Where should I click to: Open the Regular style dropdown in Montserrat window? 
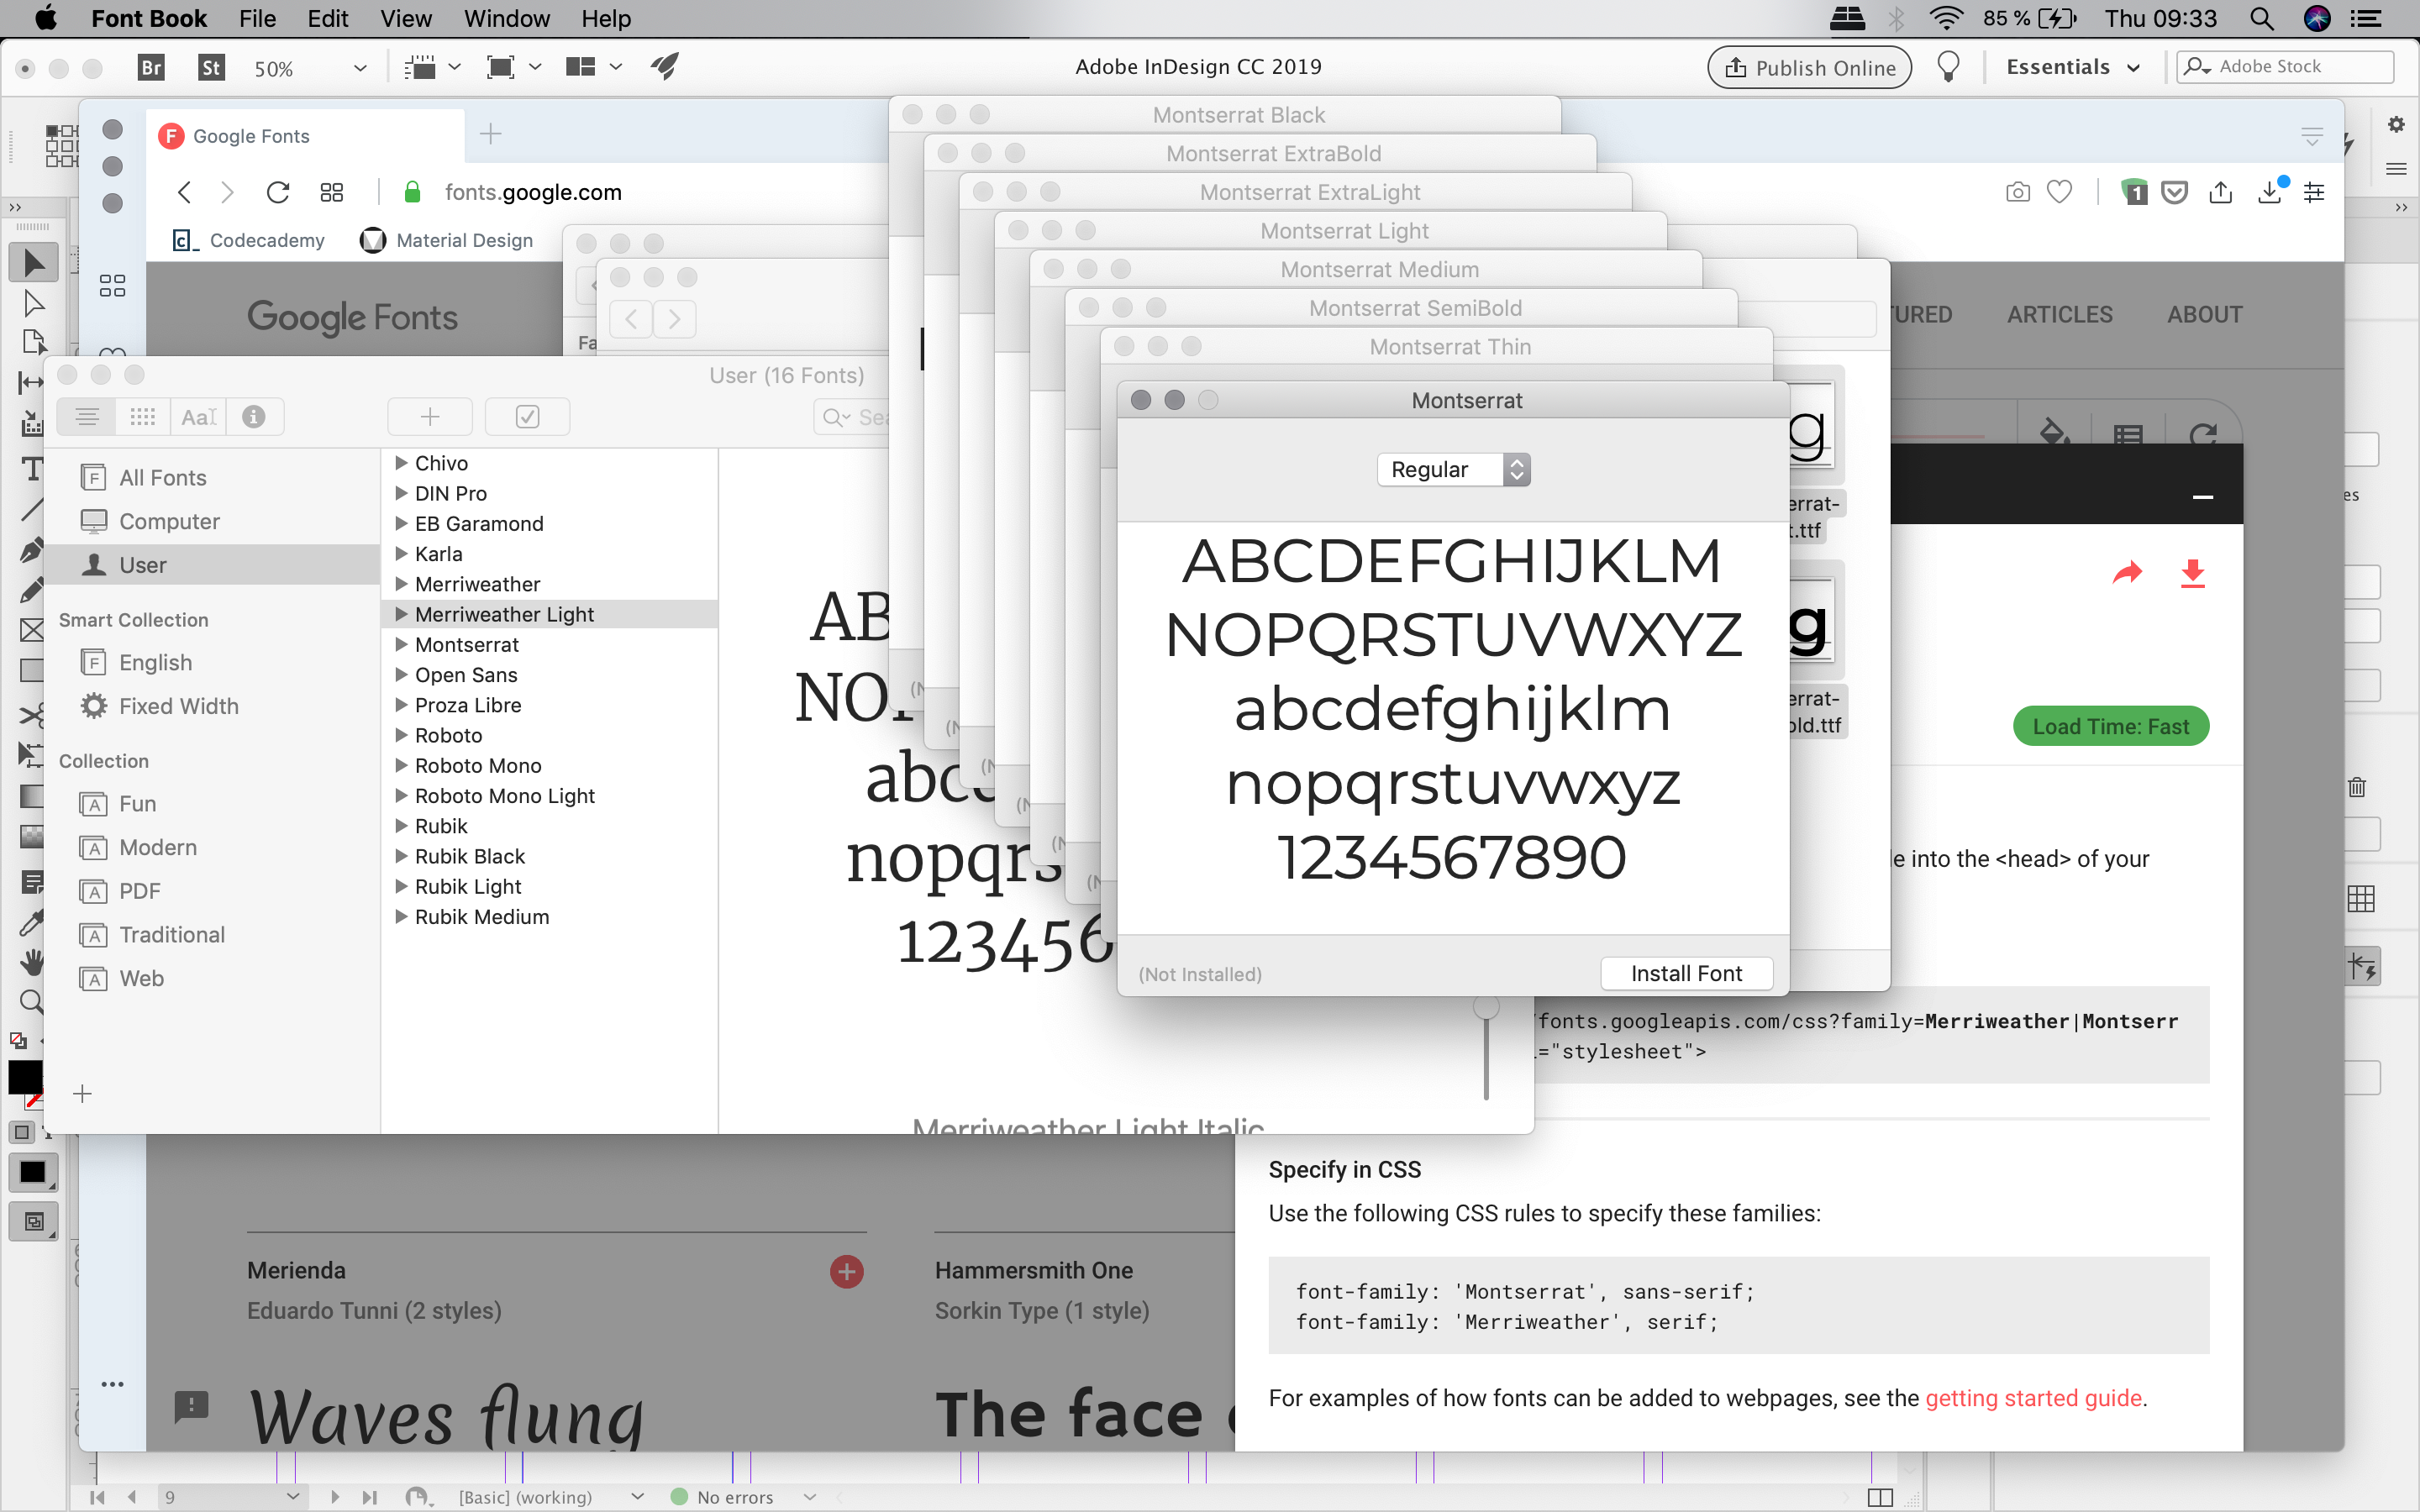[x=1453, y=469]
